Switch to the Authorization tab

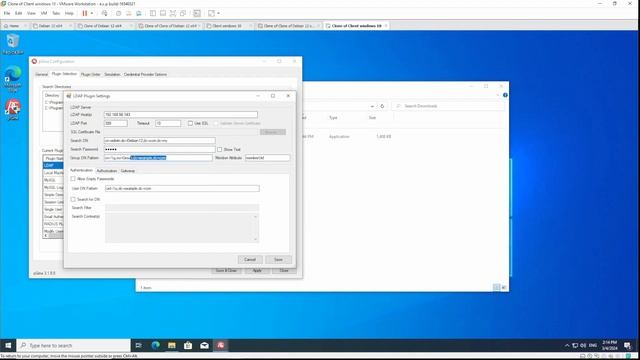point(107,171)
